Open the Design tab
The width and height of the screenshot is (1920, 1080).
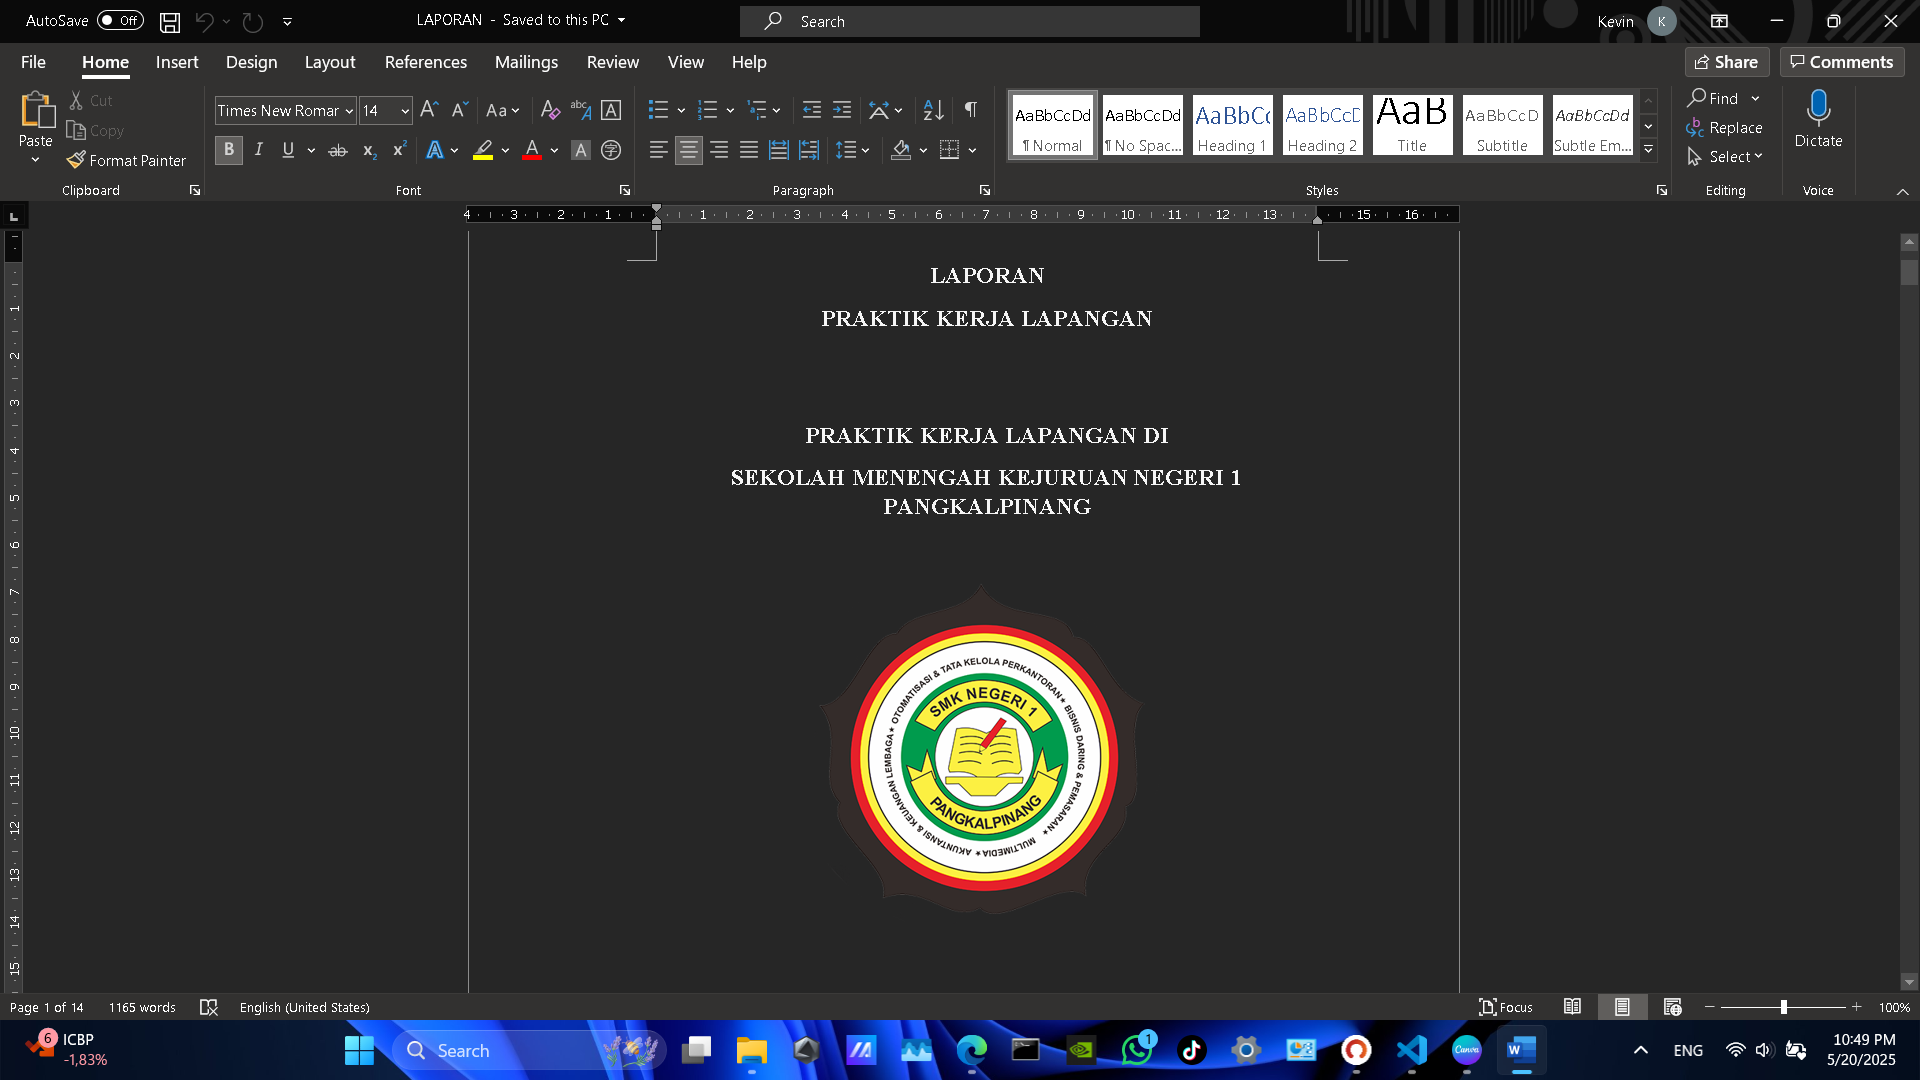(x=251, y=62)
